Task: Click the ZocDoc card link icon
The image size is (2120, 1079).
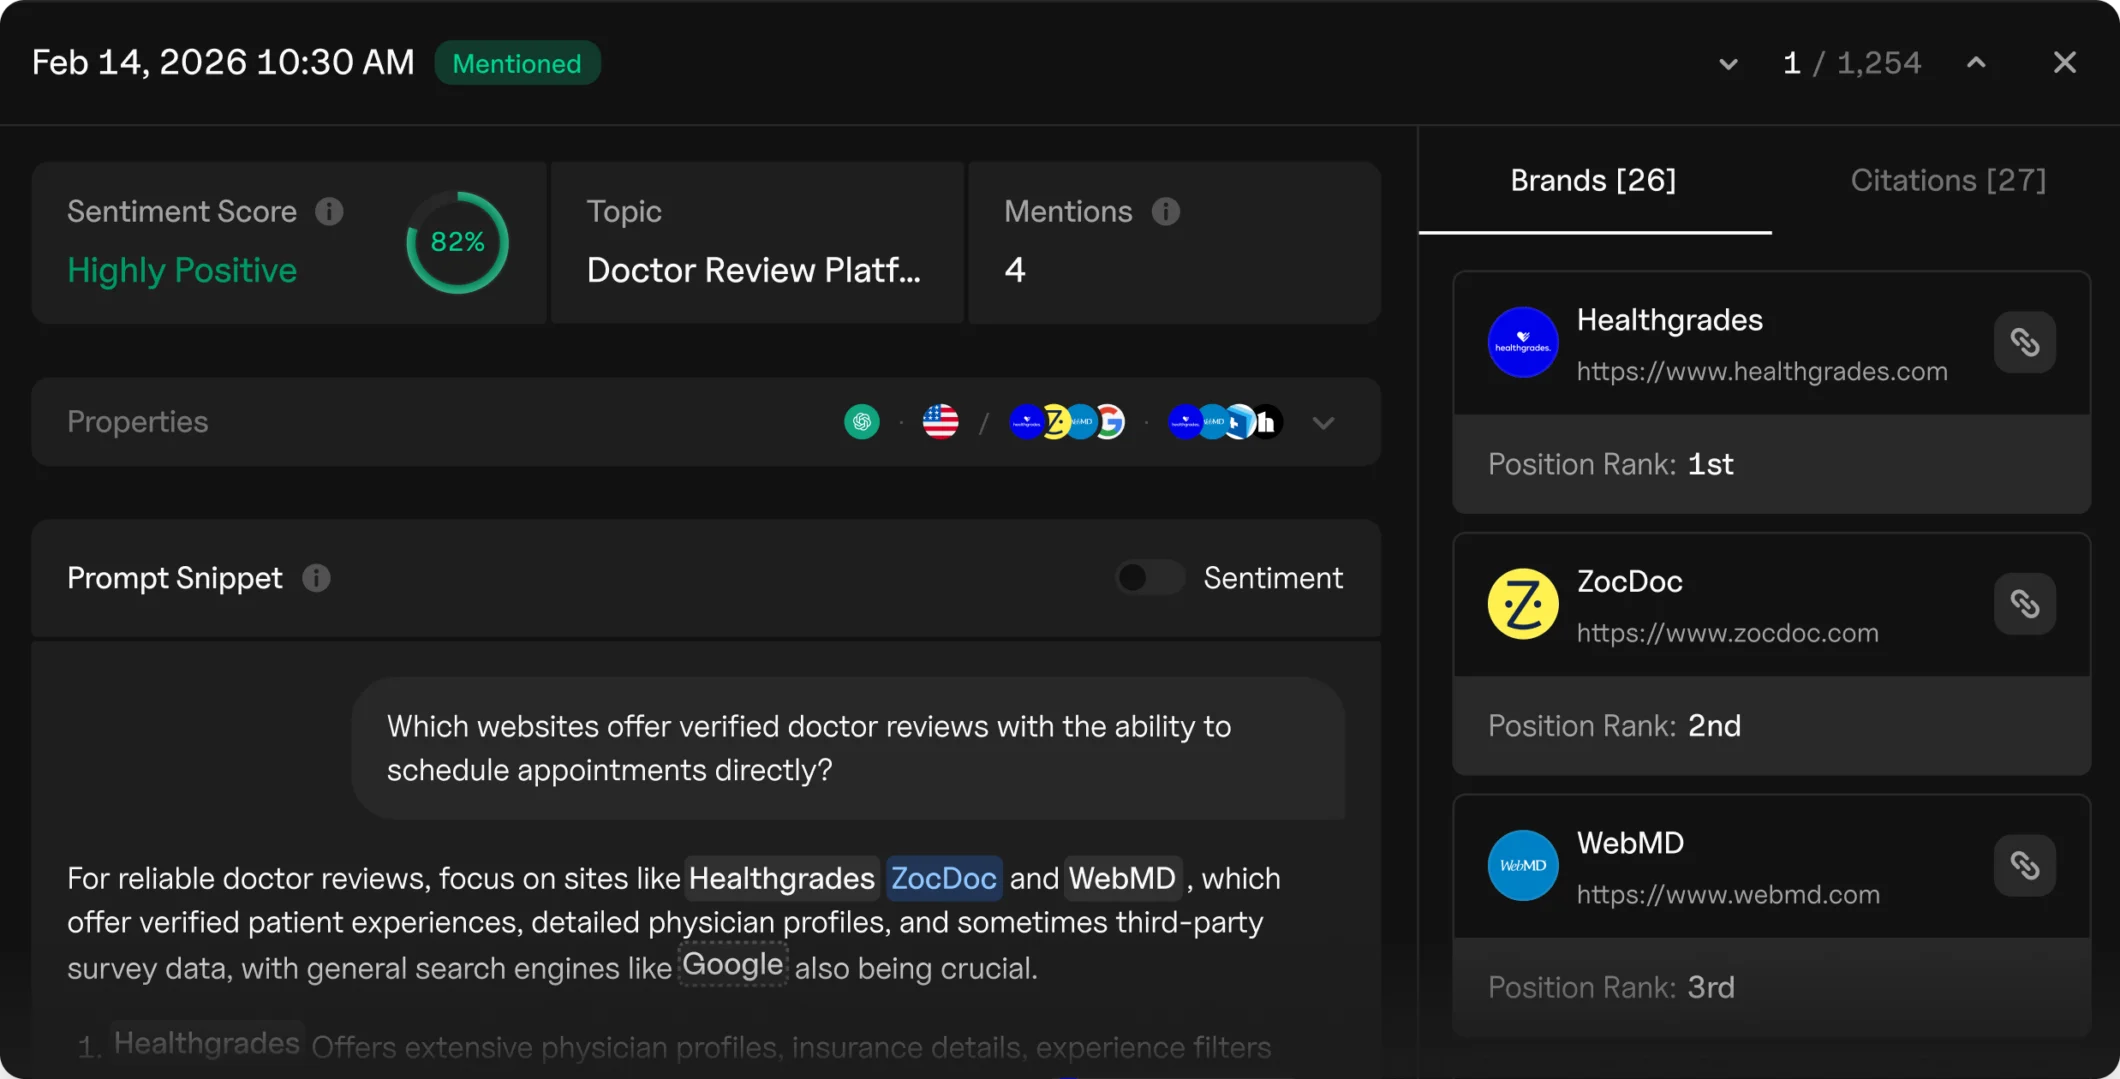Action: click(x=2024, y=604)
